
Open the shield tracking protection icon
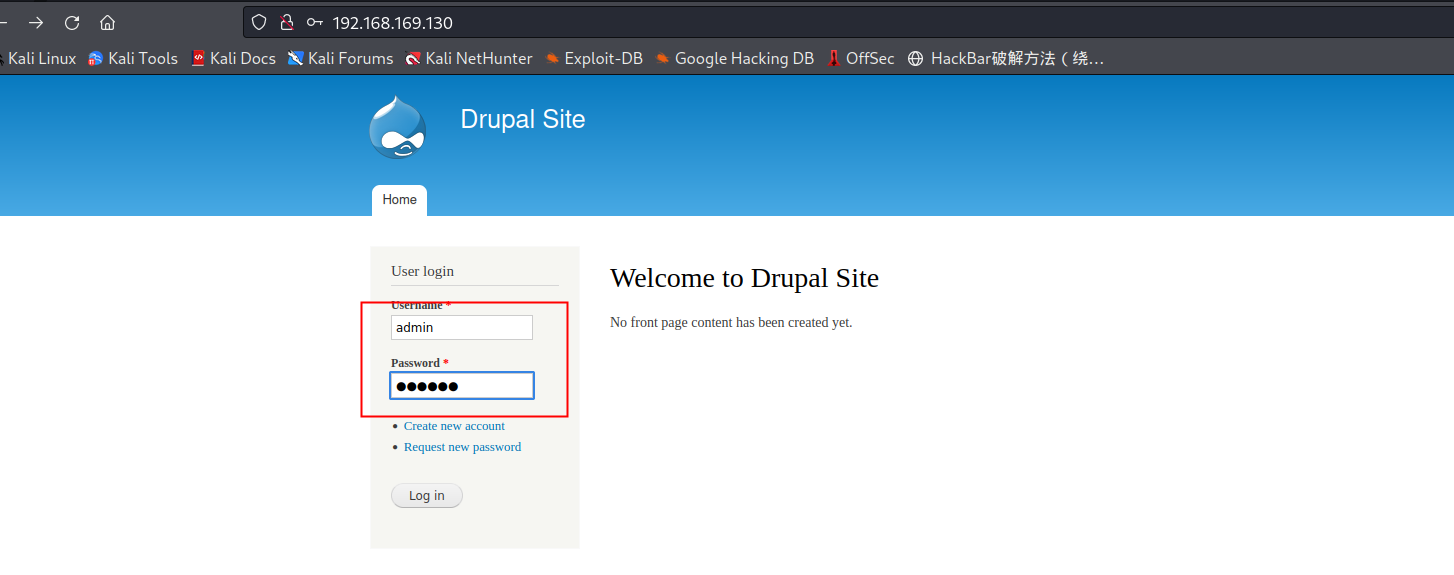pyautogui.click(x=259, y=22)
